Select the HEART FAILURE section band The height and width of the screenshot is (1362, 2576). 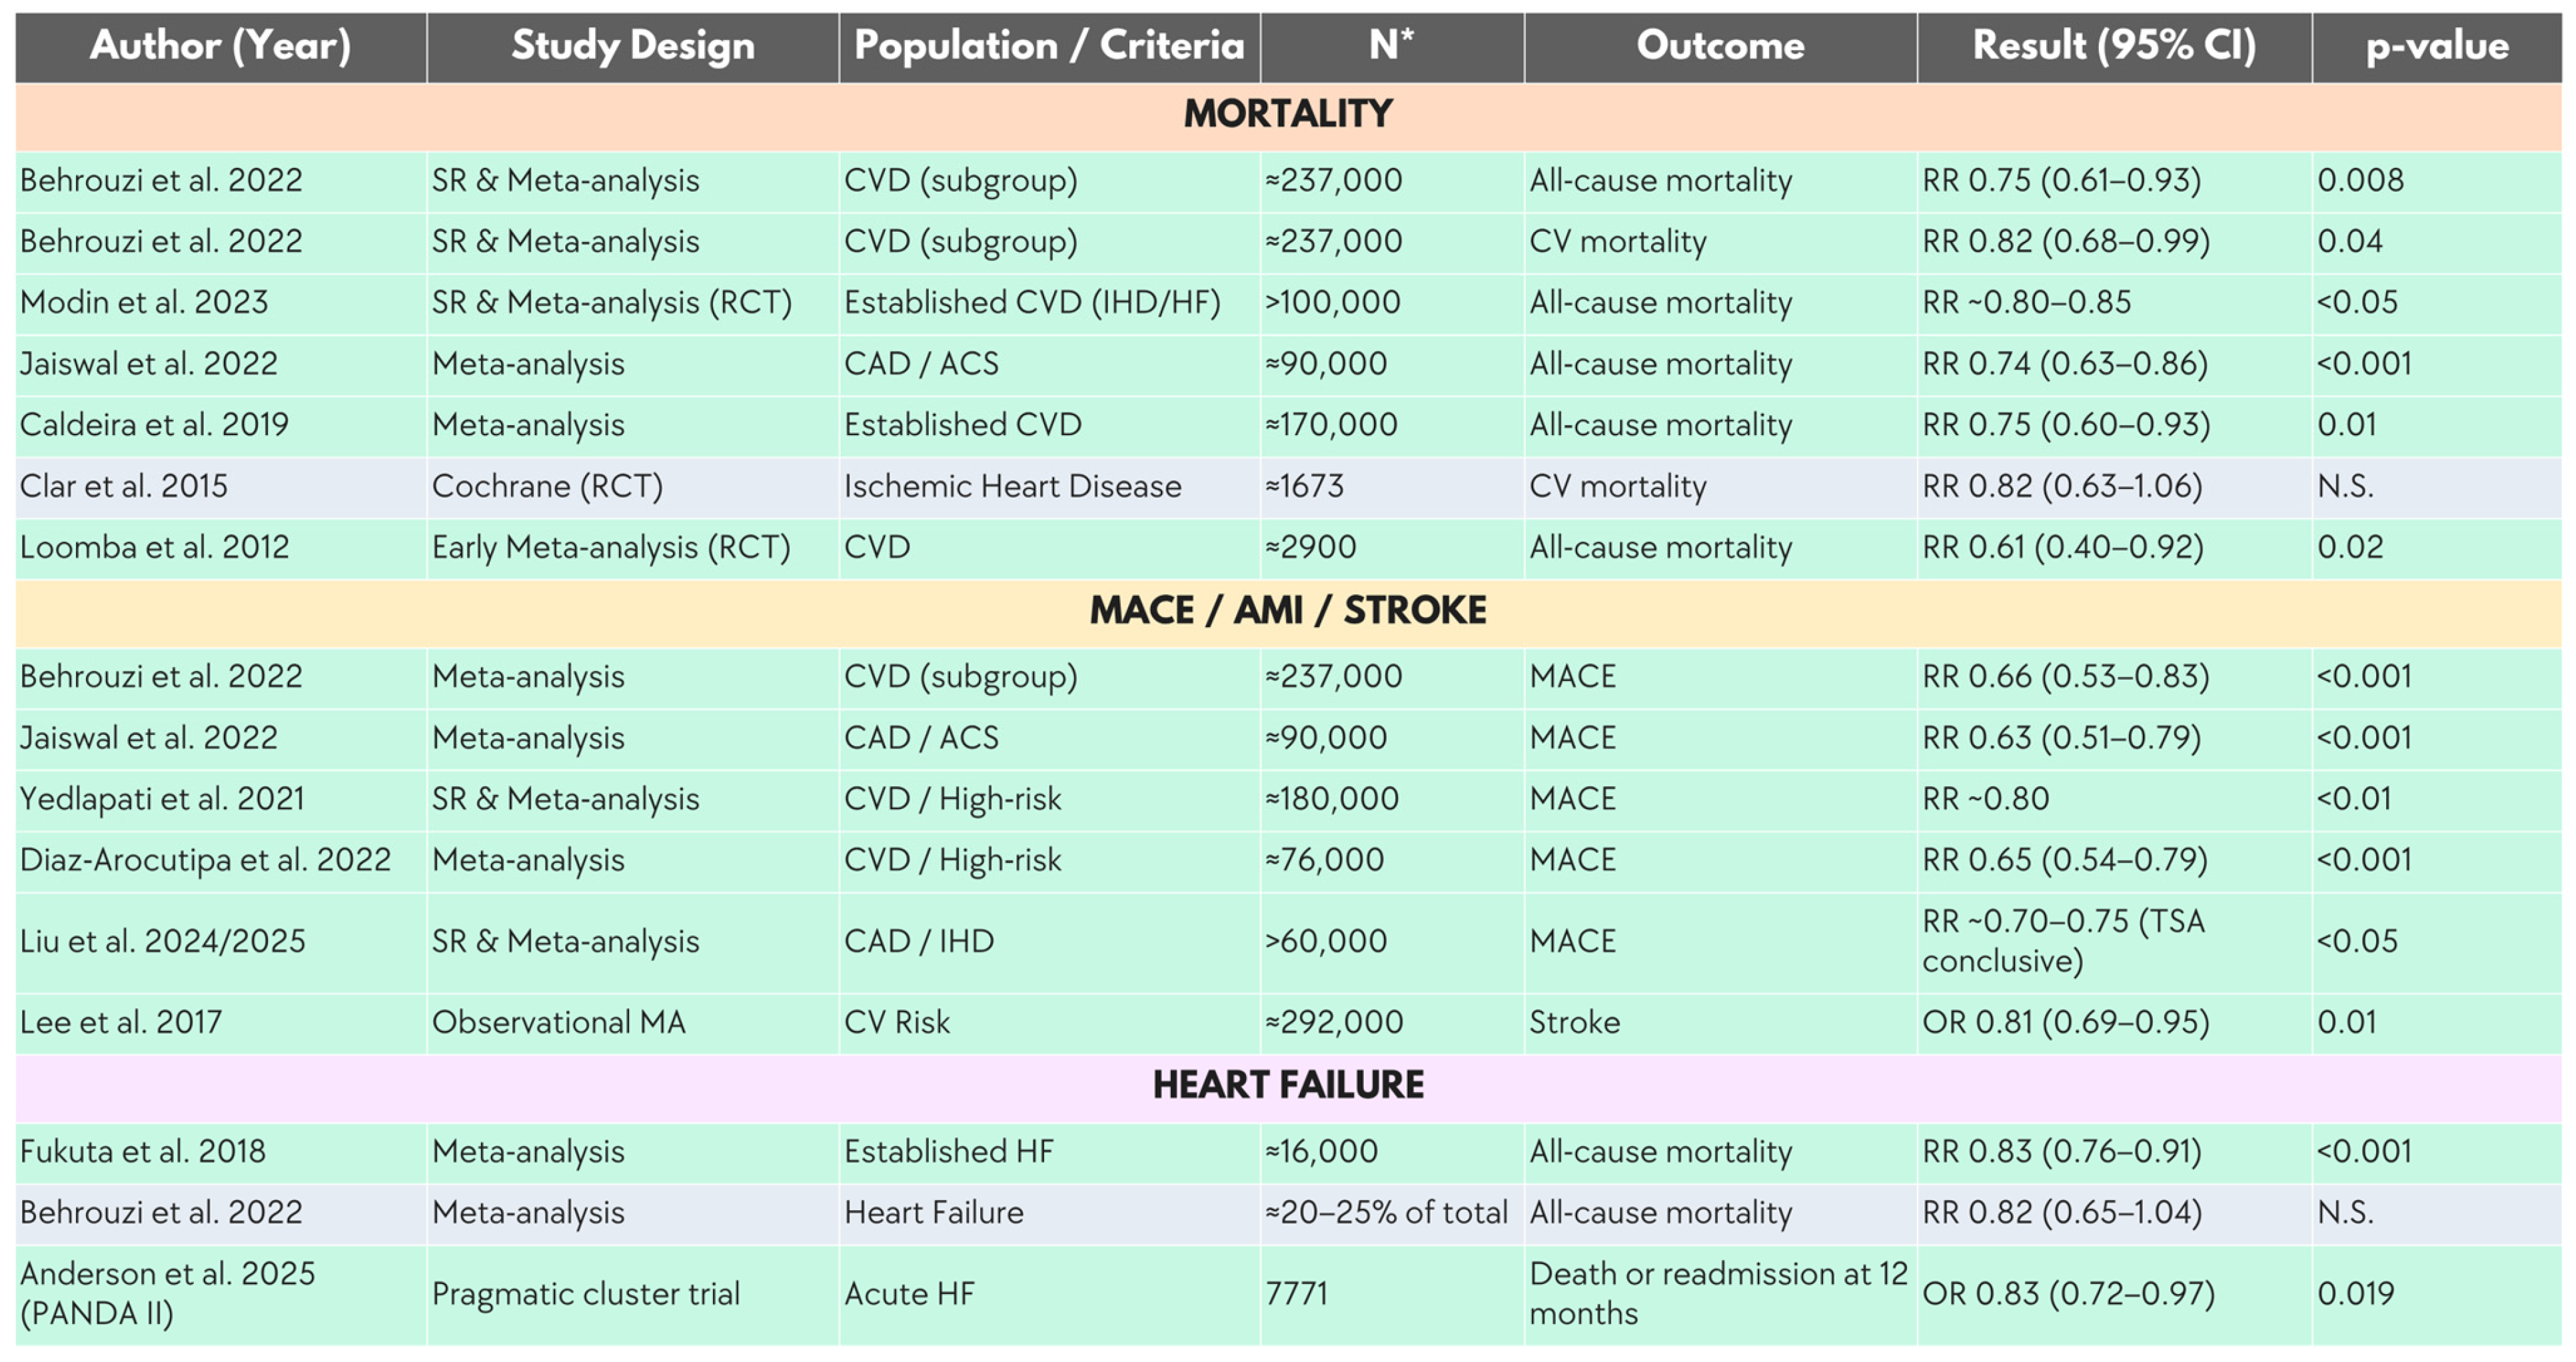1288,1085
